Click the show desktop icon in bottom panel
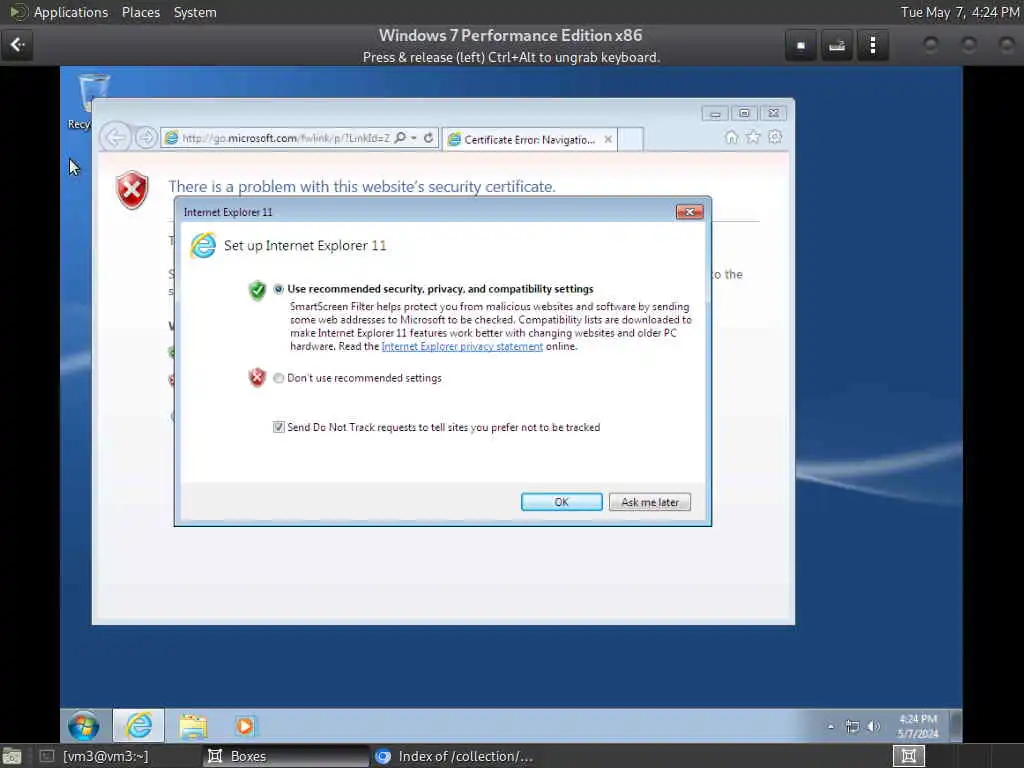This screenshot has width=1024, height=768. [x=12, y=756]
